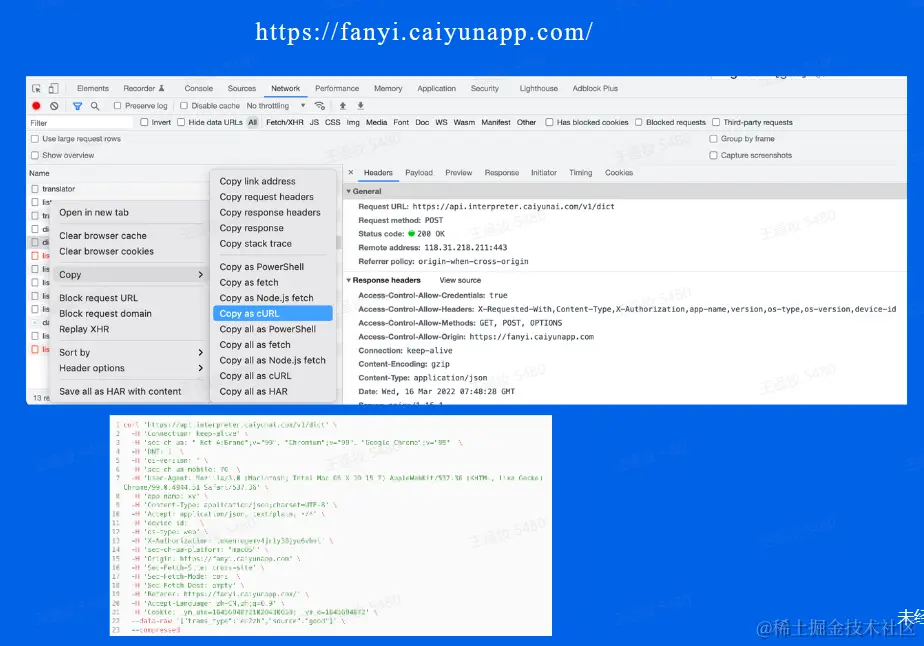Enable the Preserve log checkbox
Viewport: 924px width, 646px height.
point(117,106)
